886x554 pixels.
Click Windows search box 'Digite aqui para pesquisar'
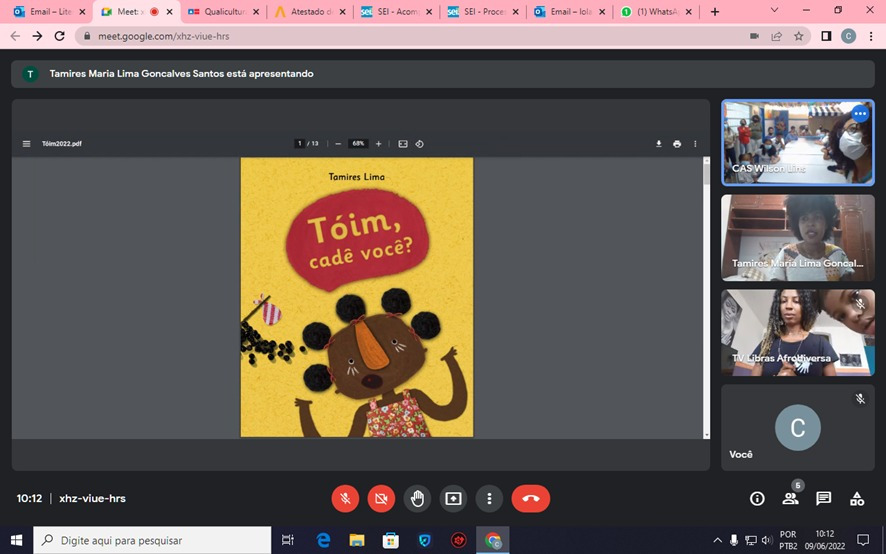(152, 540)
